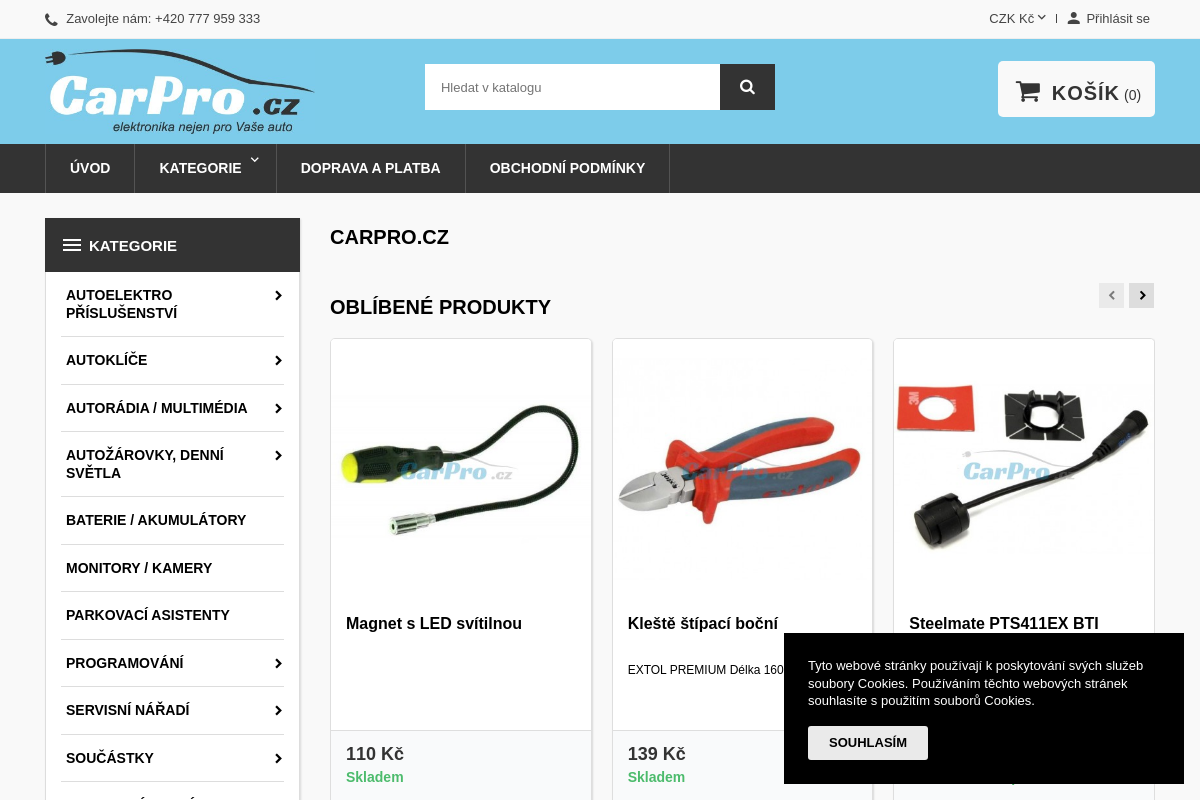
Task: Navigate to Úvod home tab
Action: pyautogui.click(x=90, y=168)
